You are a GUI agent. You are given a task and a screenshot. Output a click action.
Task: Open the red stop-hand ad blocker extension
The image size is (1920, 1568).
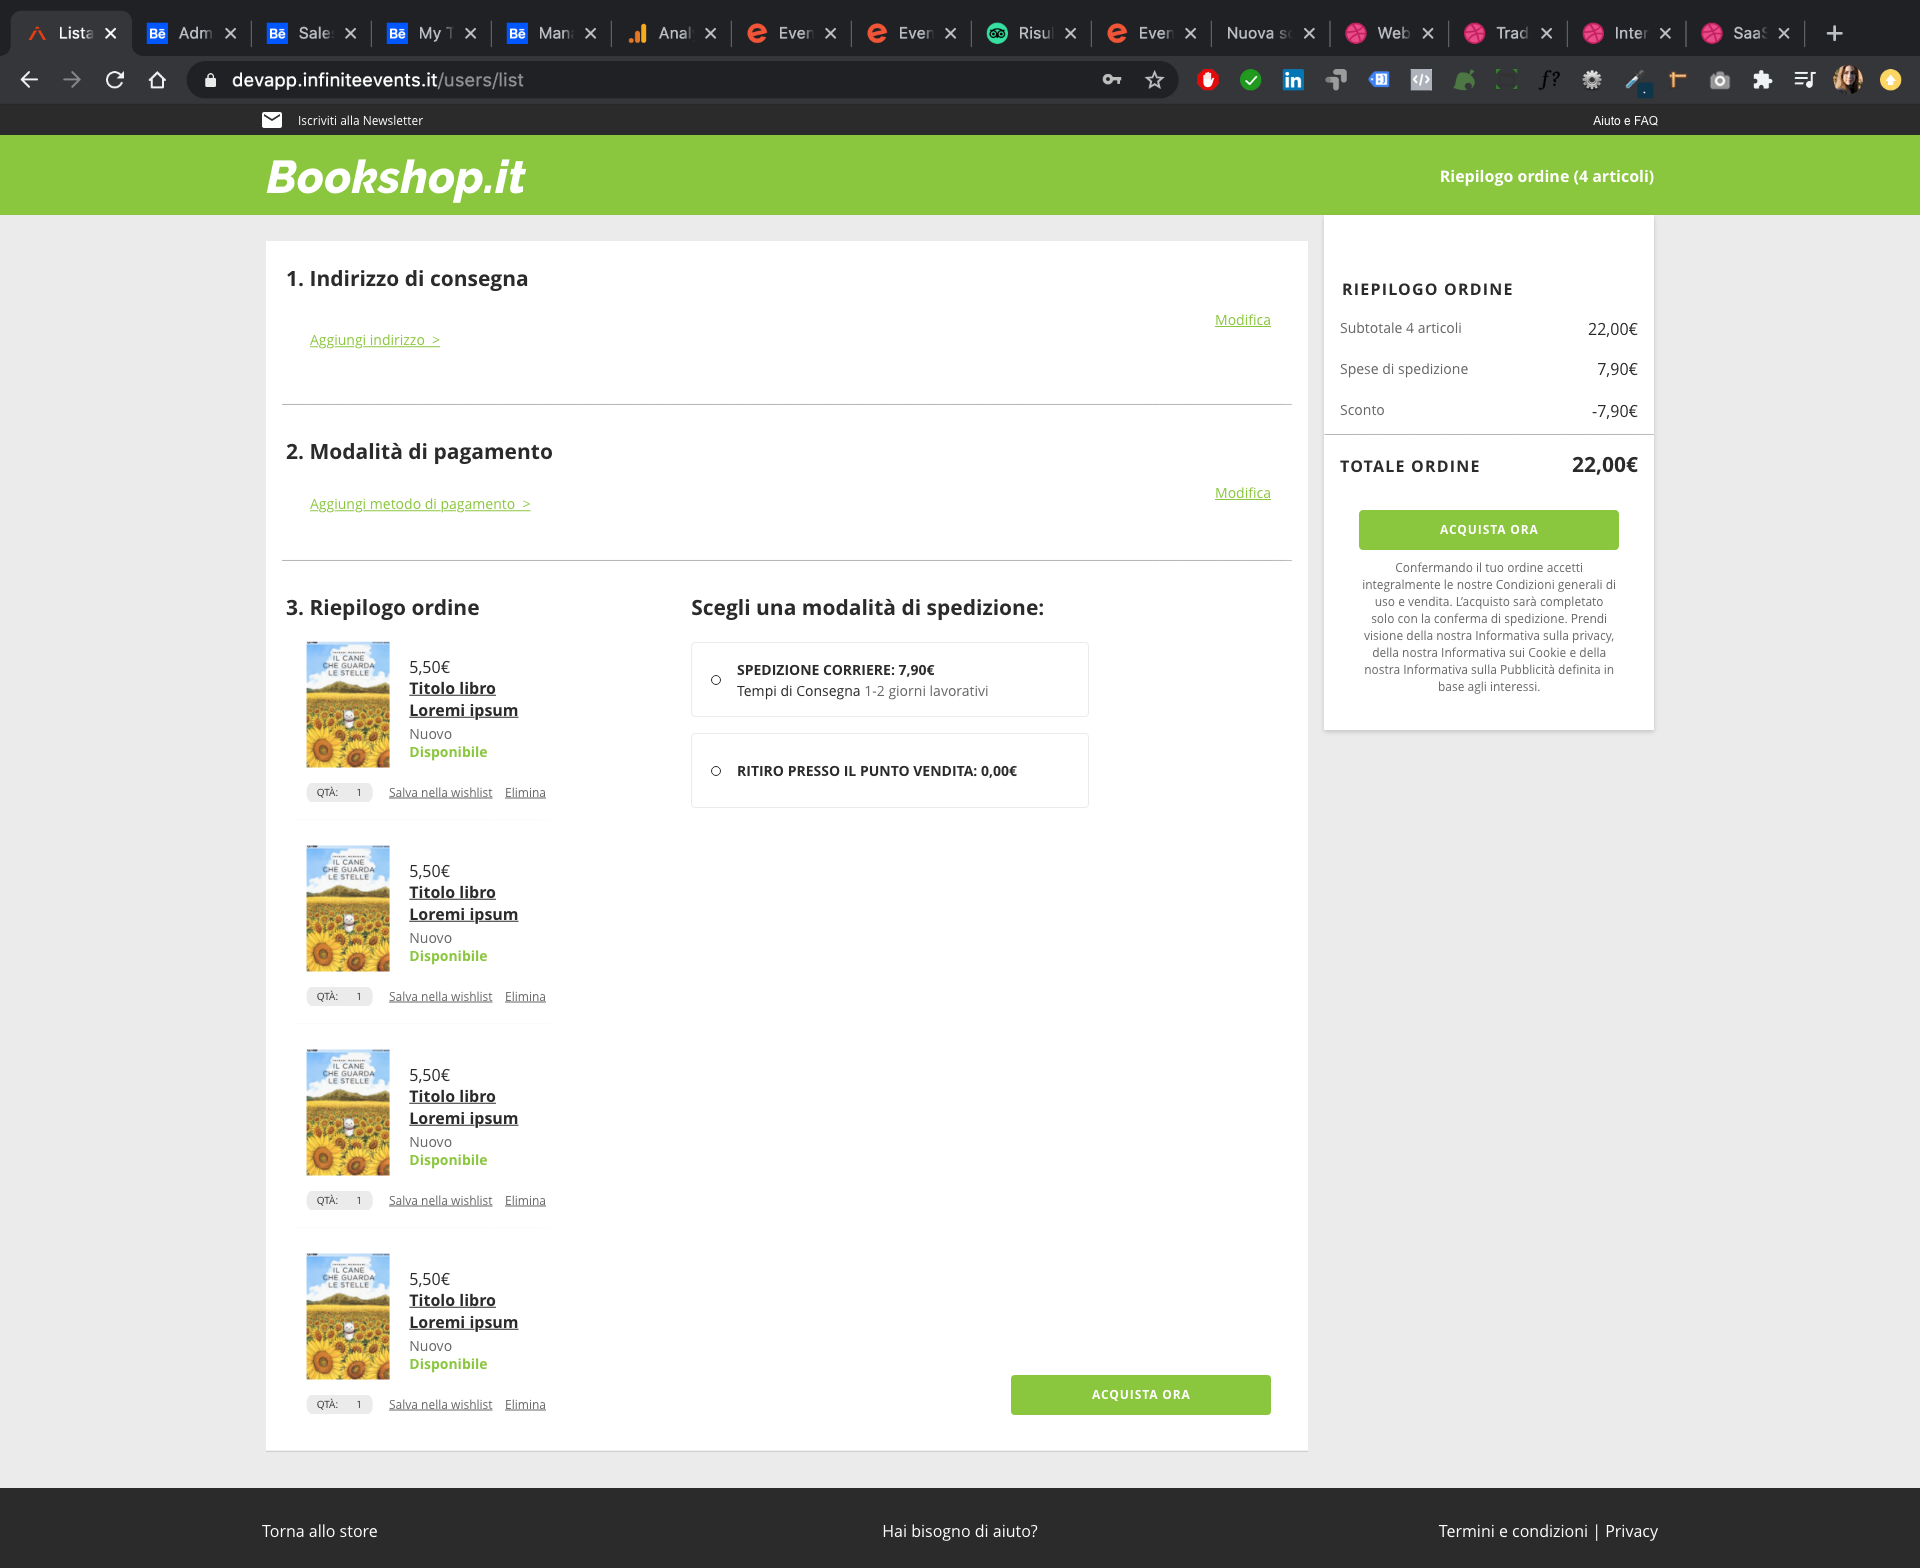(1208, 80)
